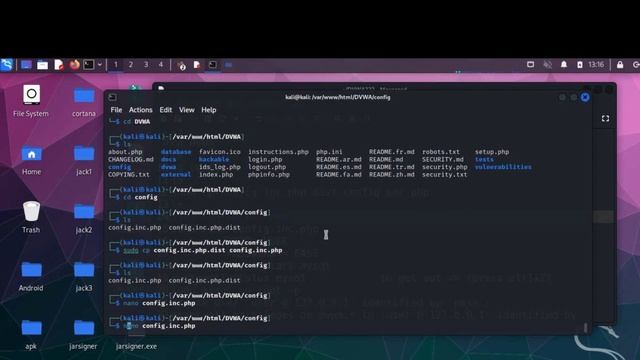Open the Home folder desktop icon

[31, 160]
